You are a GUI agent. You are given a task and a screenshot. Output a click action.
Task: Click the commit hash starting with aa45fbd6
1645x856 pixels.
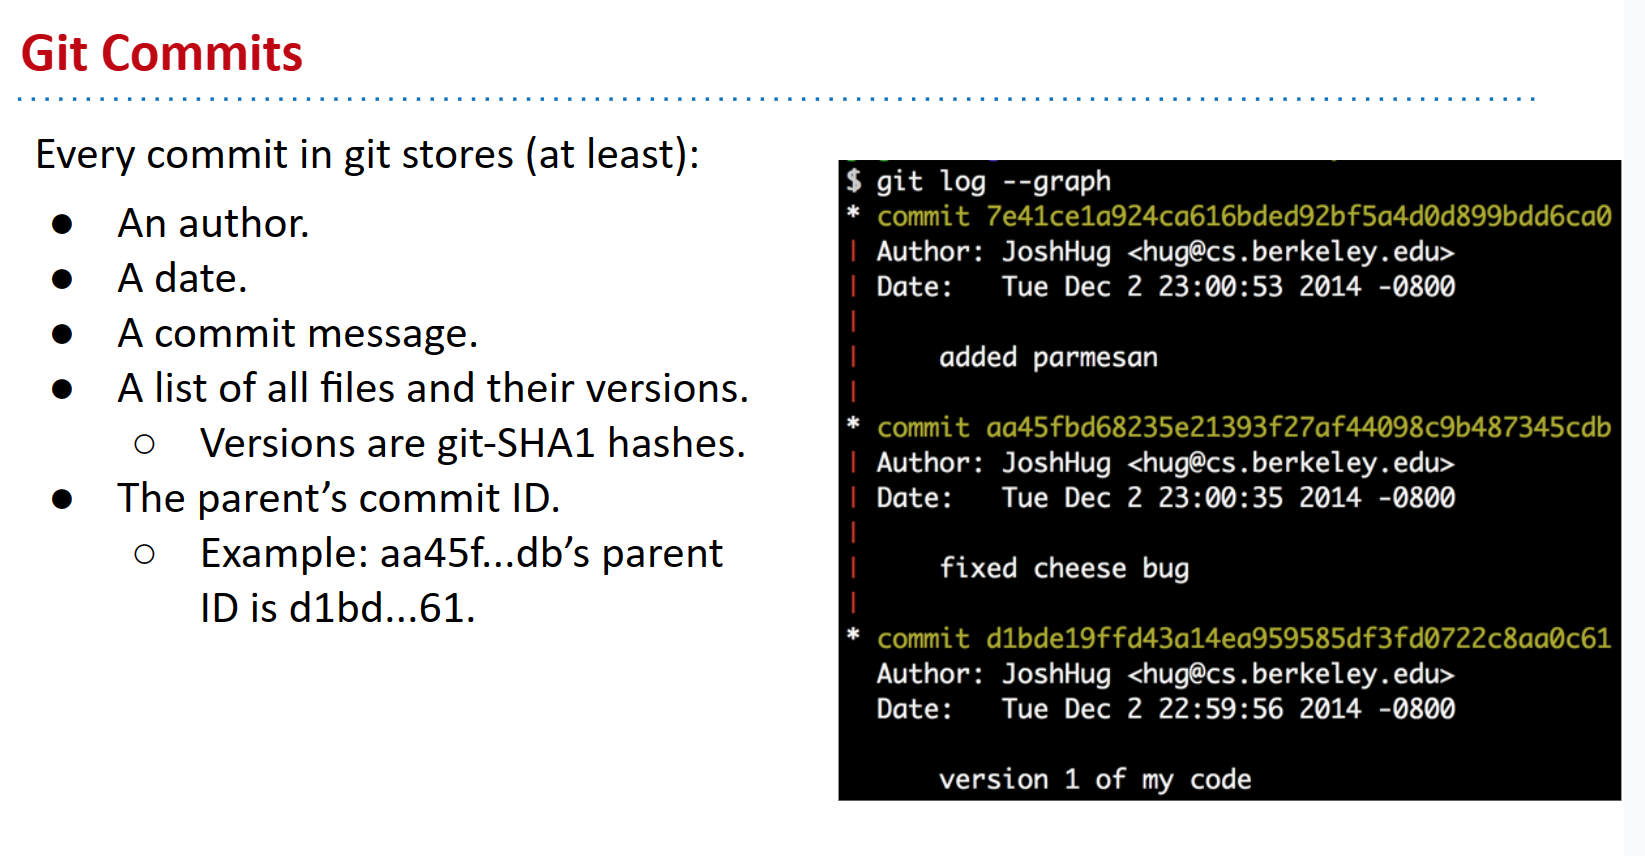pyautogui.click(x=1298, y=427)
